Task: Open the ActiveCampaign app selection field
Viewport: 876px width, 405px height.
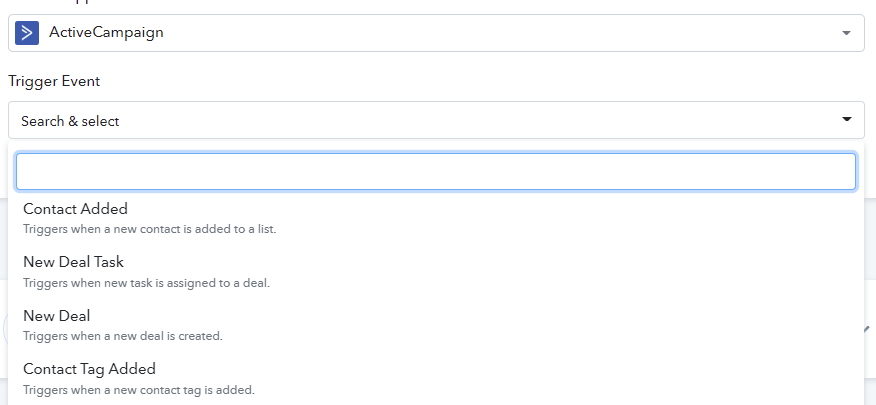Action: pos(436,33)
